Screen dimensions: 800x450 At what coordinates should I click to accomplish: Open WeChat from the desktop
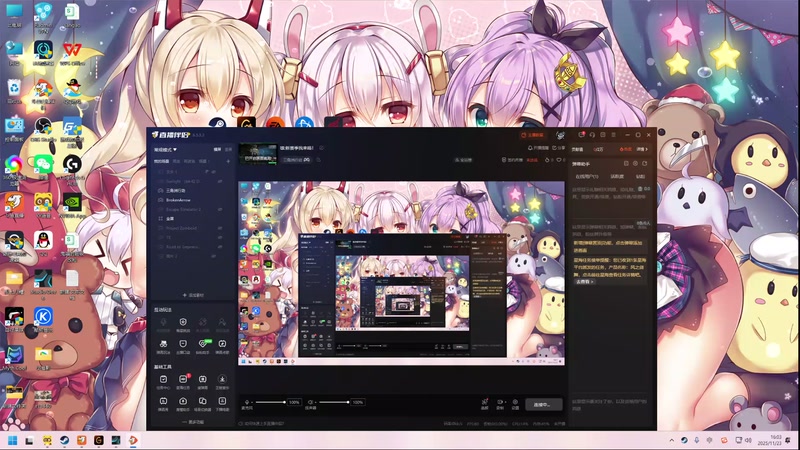[x=43, y=167]
